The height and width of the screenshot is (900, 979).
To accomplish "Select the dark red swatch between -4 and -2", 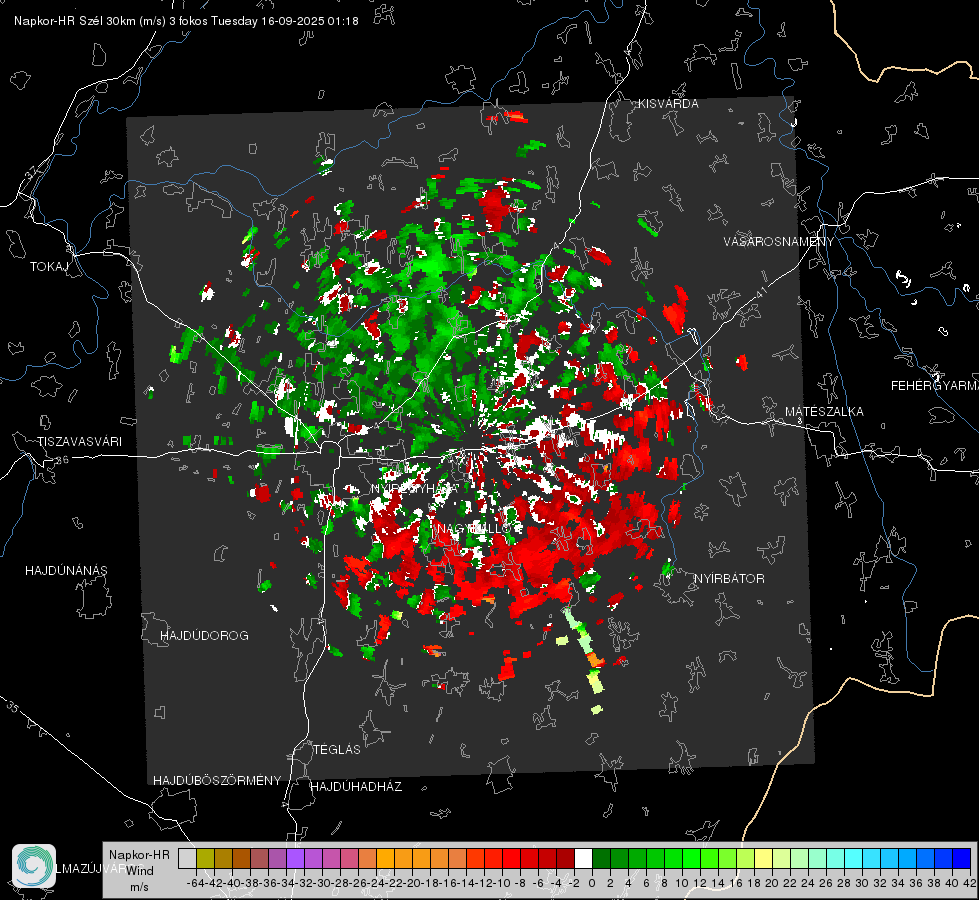I will click(x=565, y=858).
